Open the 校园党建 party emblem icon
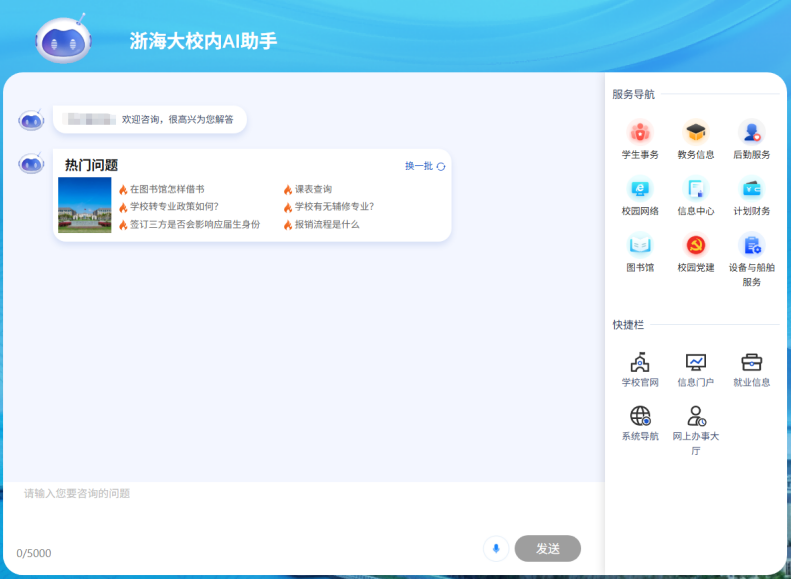The height and width of the screenshot is (579, 791). coord(696,245)
